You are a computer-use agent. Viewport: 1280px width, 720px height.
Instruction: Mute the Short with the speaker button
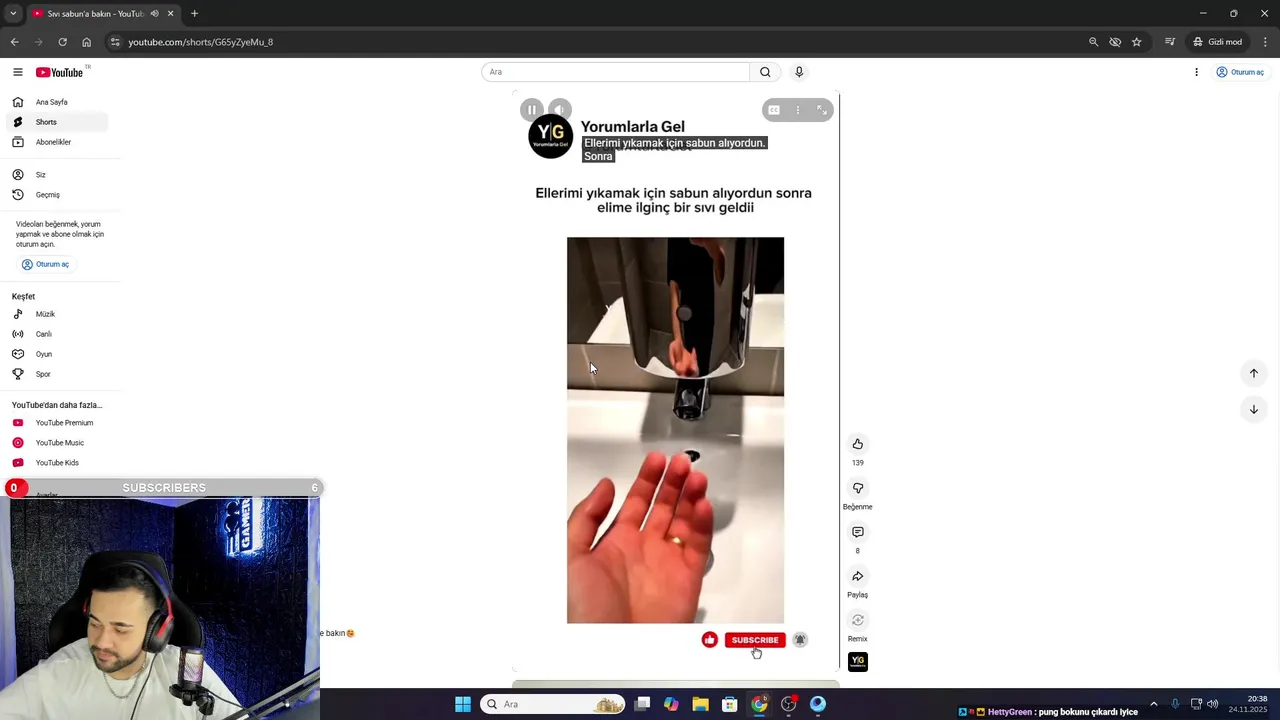point(560,110)
